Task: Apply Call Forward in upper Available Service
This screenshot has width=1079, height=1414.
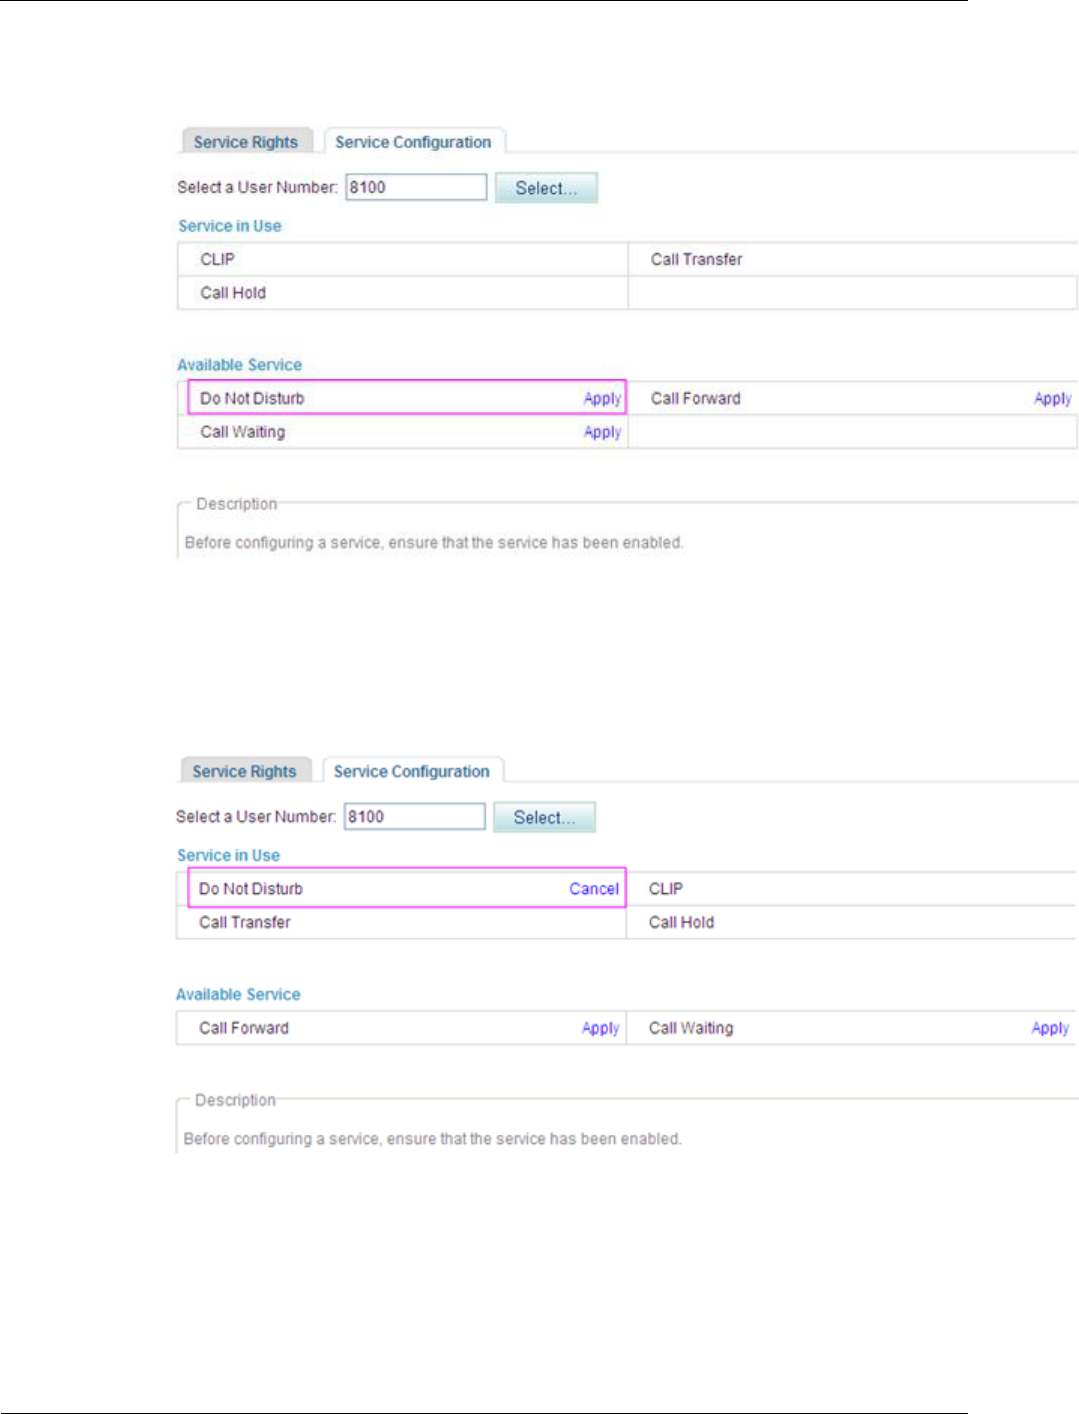Action: 1052,398
